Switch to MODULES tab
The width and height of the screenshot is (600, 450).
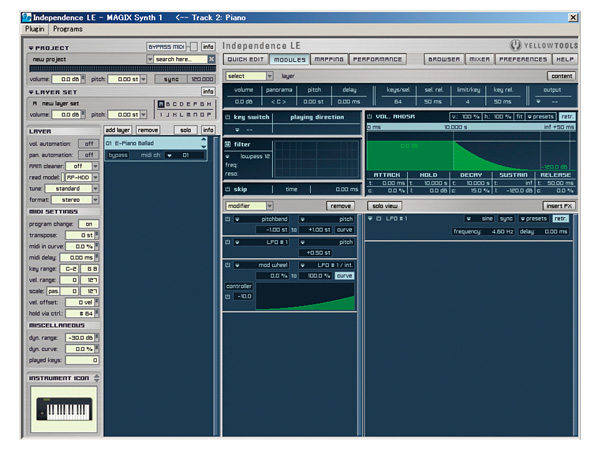[x=290, y=59]
